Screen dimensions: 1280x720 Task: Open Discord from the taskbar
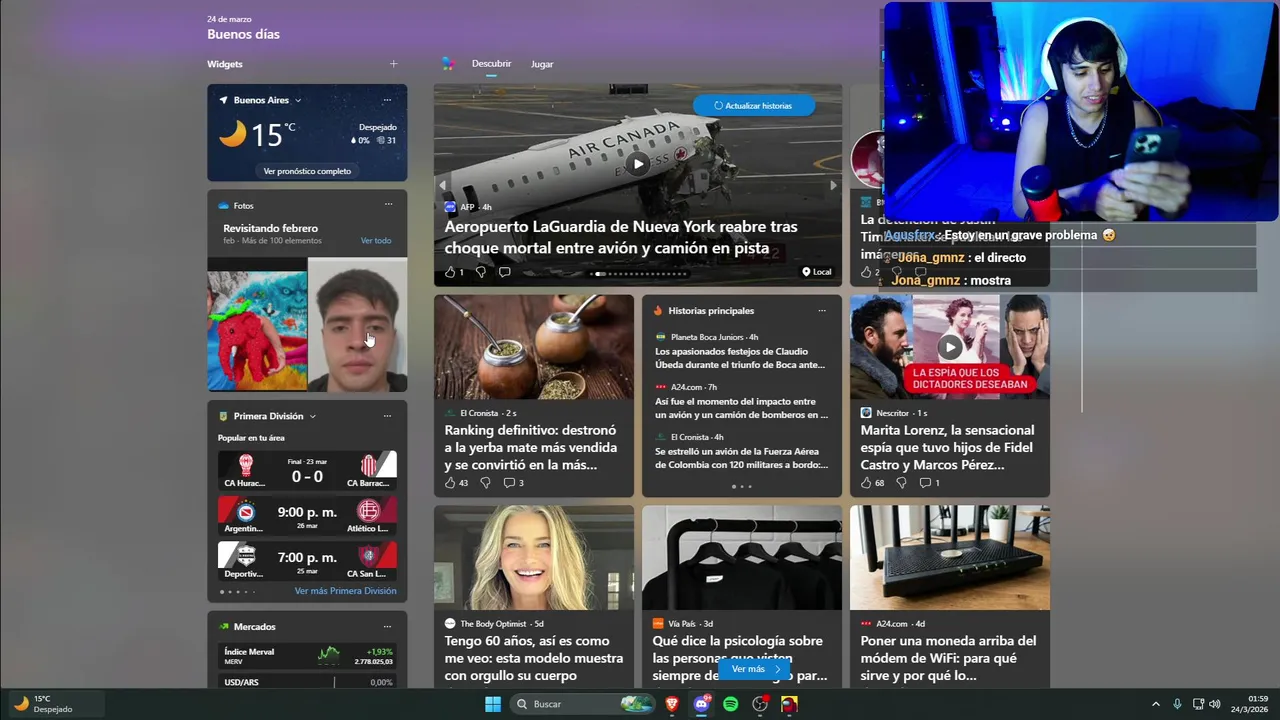(x=702, y=704)
